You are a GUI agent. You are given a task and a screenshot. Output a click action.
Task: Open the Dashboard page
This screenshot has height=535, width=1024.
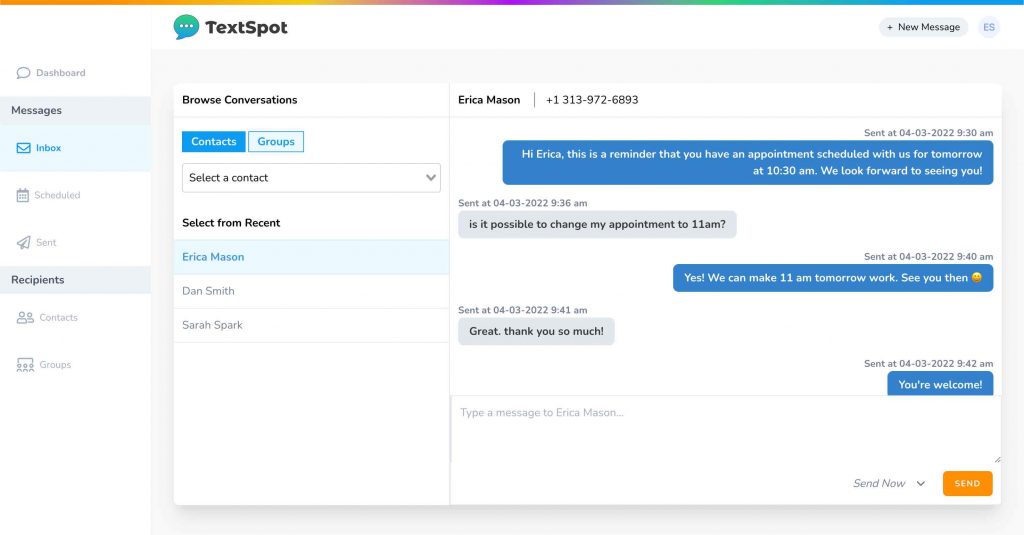click(x=60, y=73)
